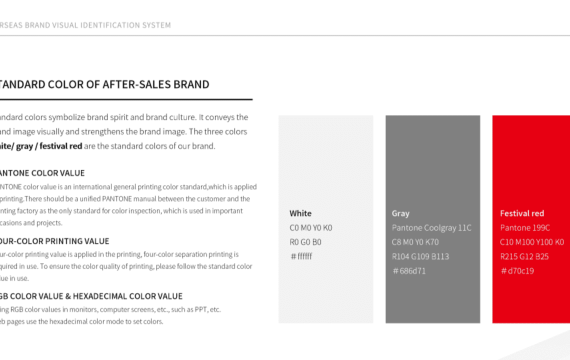
Task: Click the 'Gray' swatch label
Action: click(401, 213)
